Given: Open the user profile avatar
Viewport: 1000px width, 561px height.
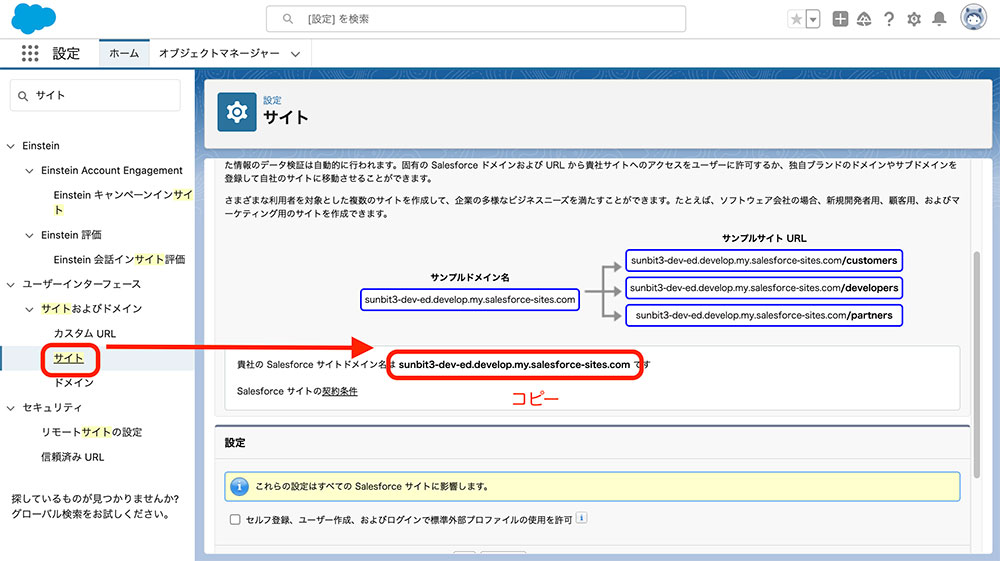Looking at the screenshot, I should coord(973,18).
